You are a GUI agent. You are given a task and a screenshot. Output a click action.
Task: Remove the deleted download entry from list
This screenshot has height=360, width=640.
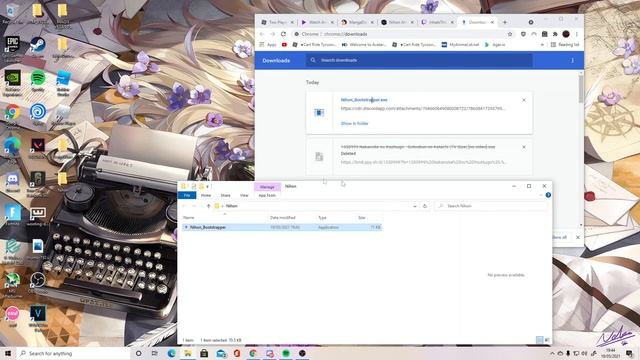[524, 147]
